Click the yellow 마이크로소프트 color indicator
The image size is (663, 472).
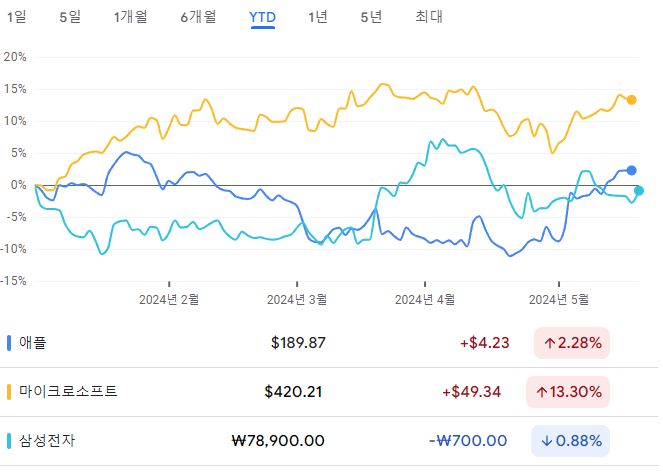pyautogui.click(x=9, y=392)
